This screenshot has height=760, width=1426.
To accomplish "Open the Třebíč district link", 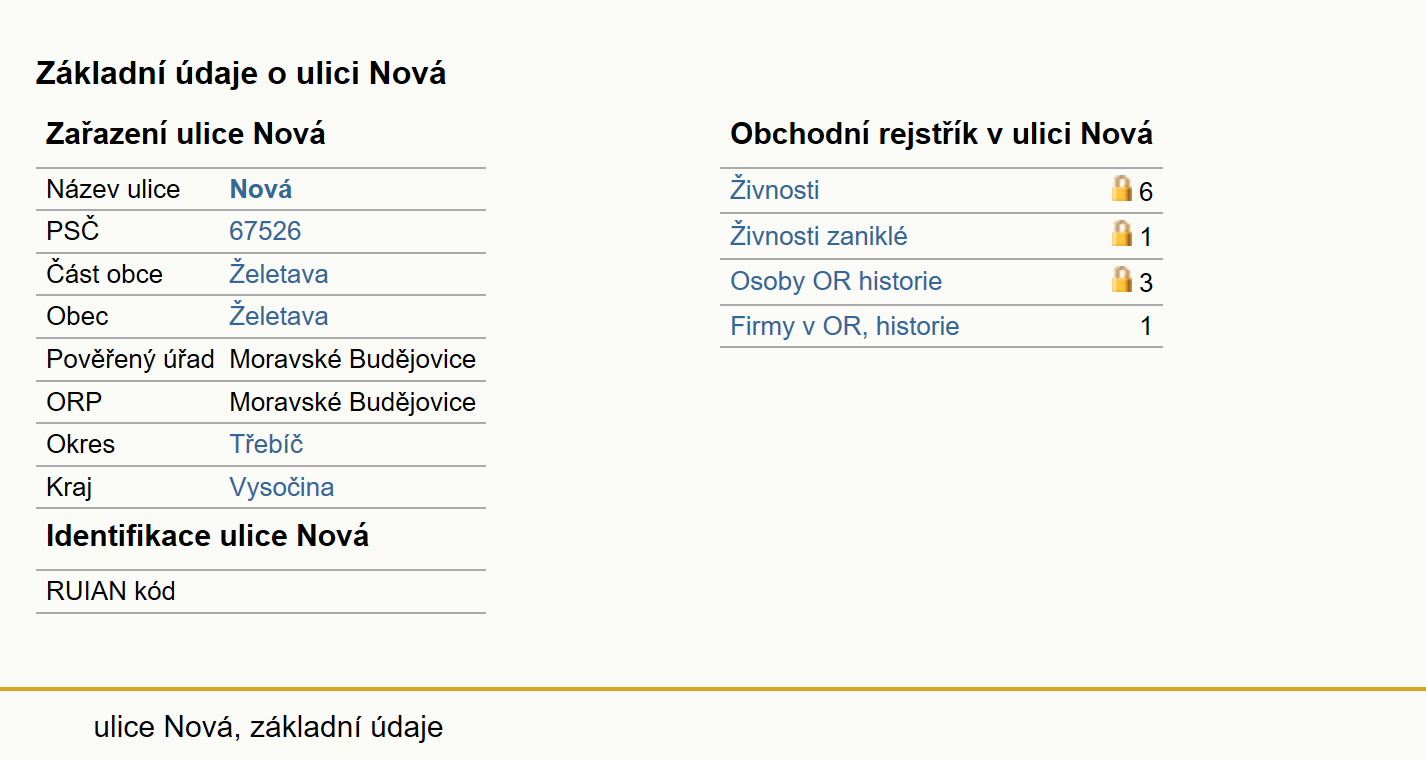I will pyautogui.click(x=266, y=444).
